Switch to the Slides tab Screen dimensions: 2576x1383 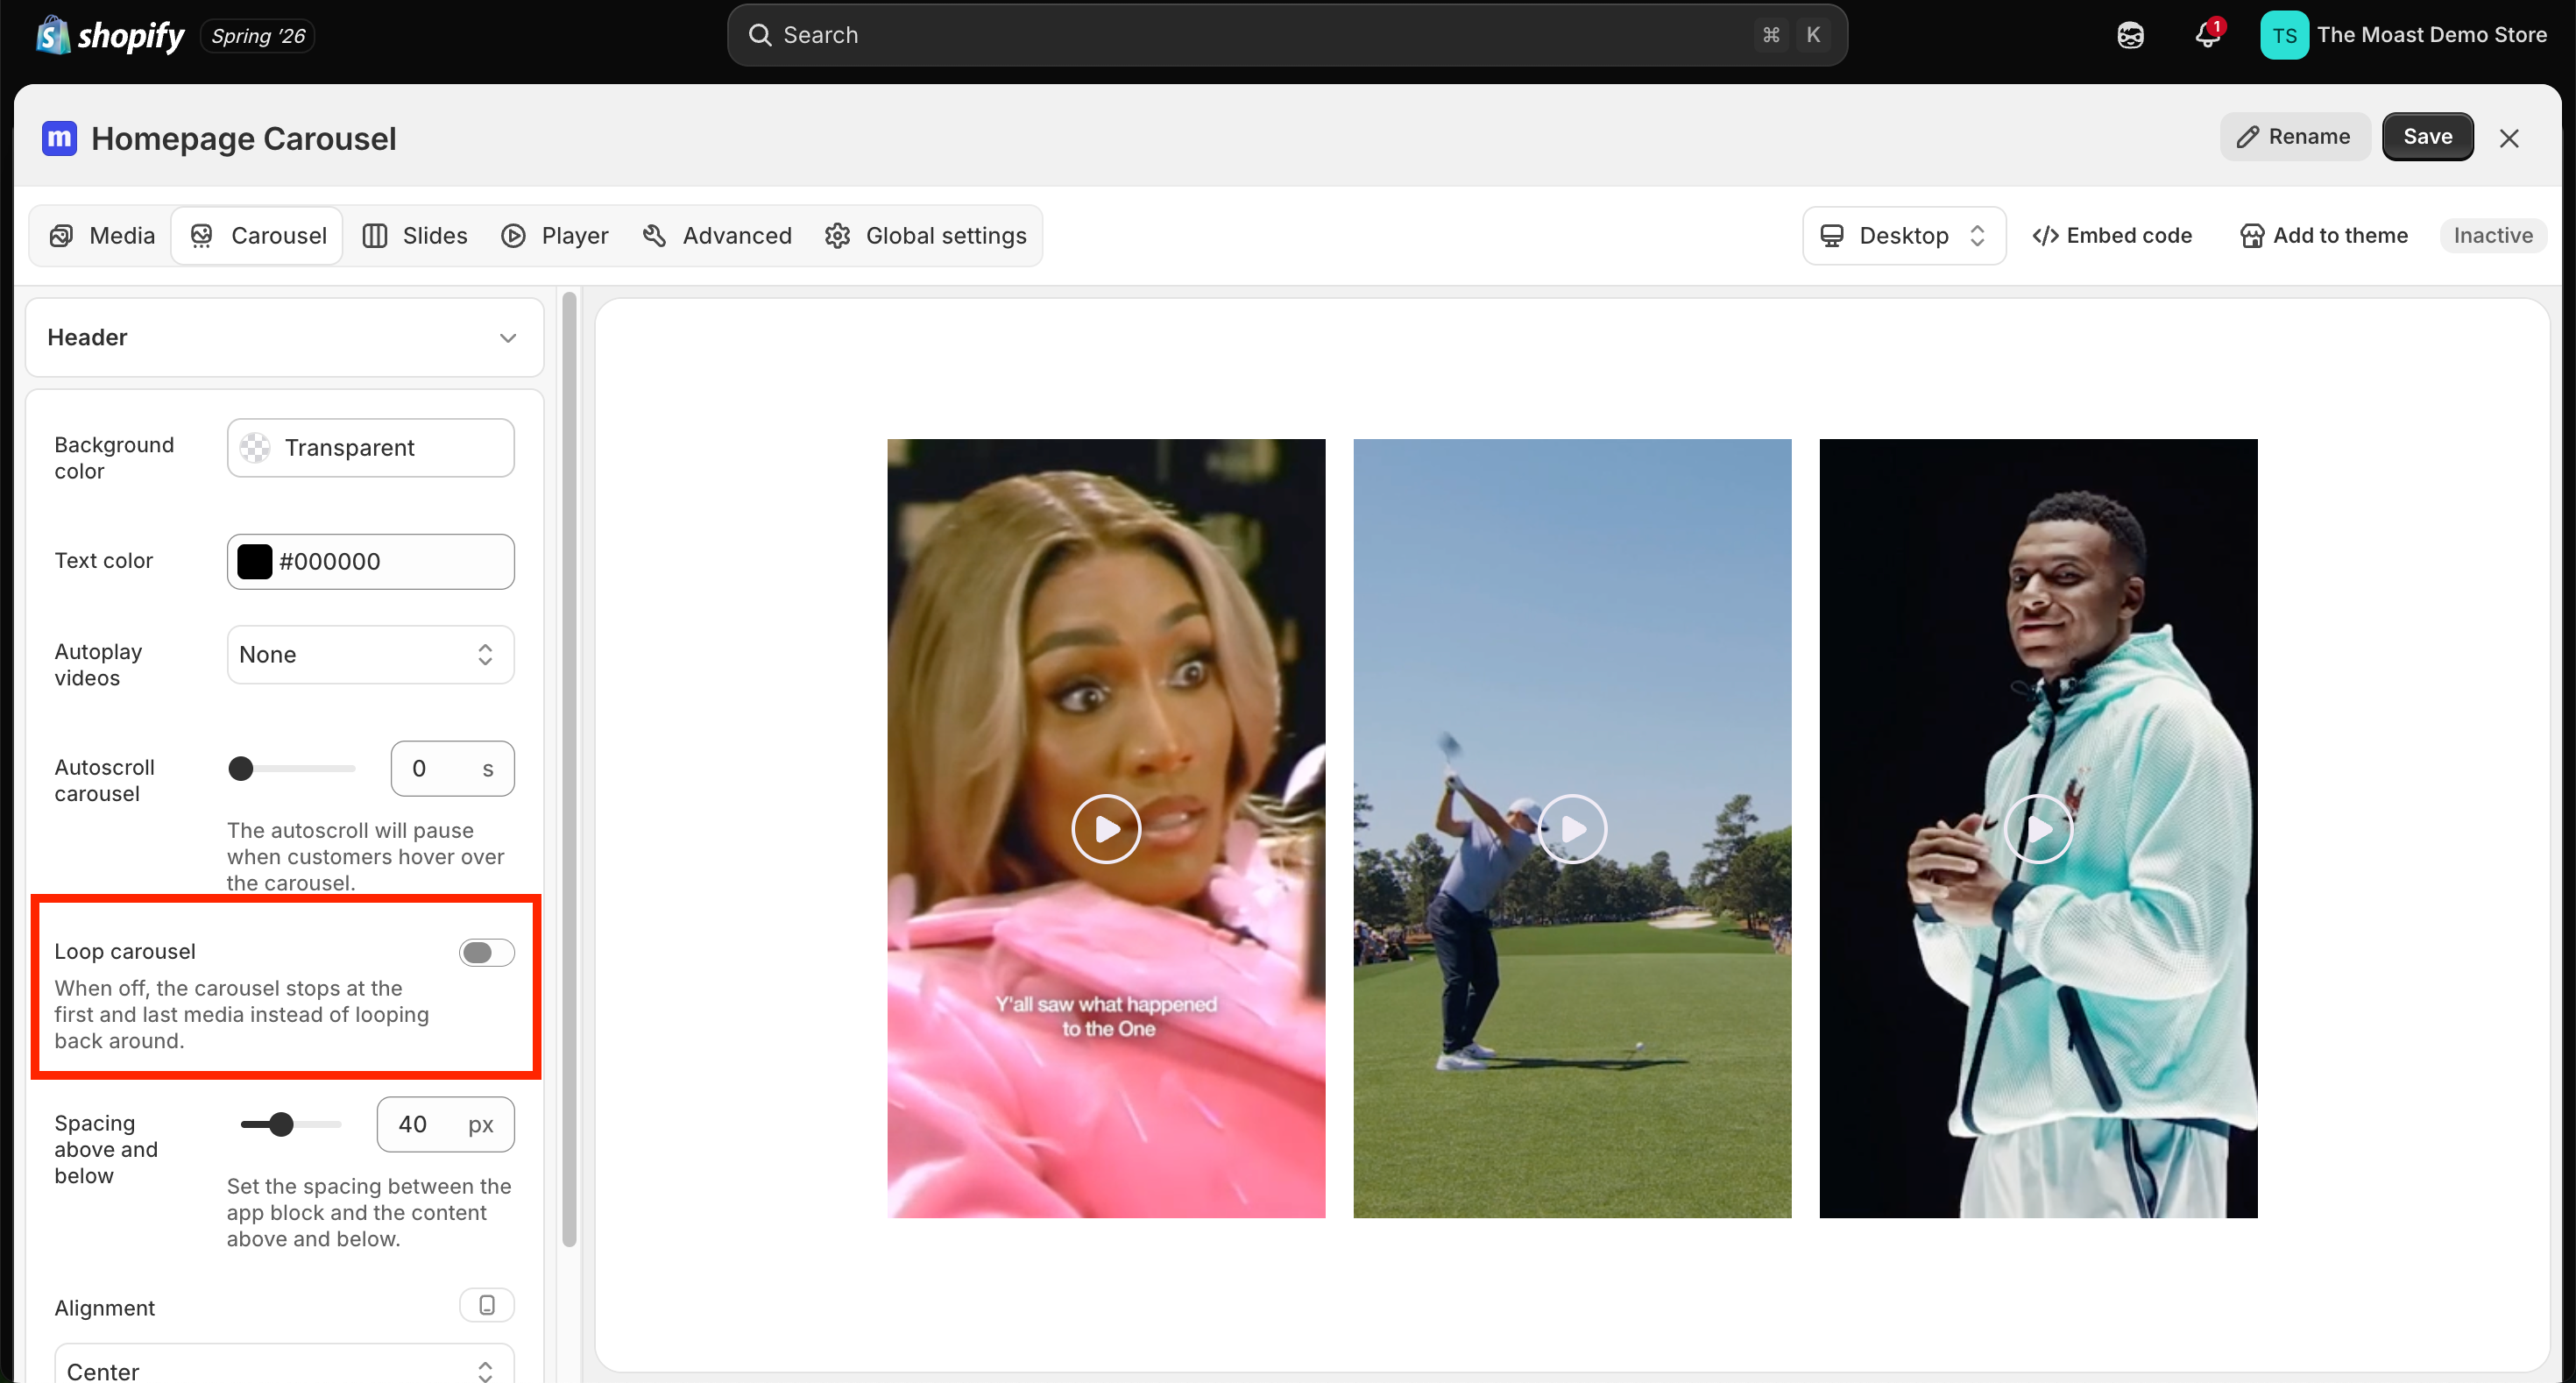click(415, 236)
